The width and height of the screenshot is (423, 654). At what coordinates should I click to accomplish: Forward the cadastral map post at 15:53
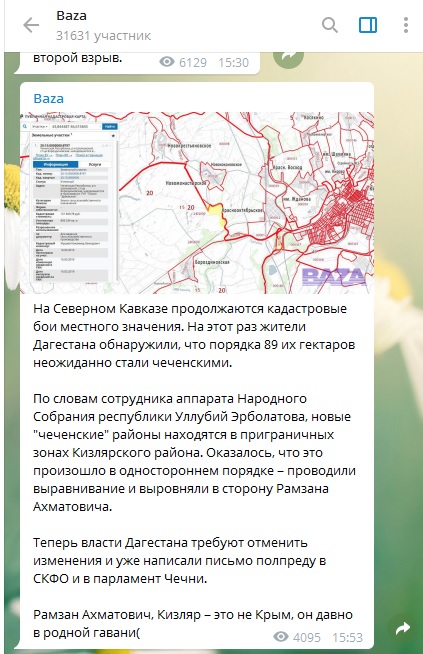tap(403, 628)
